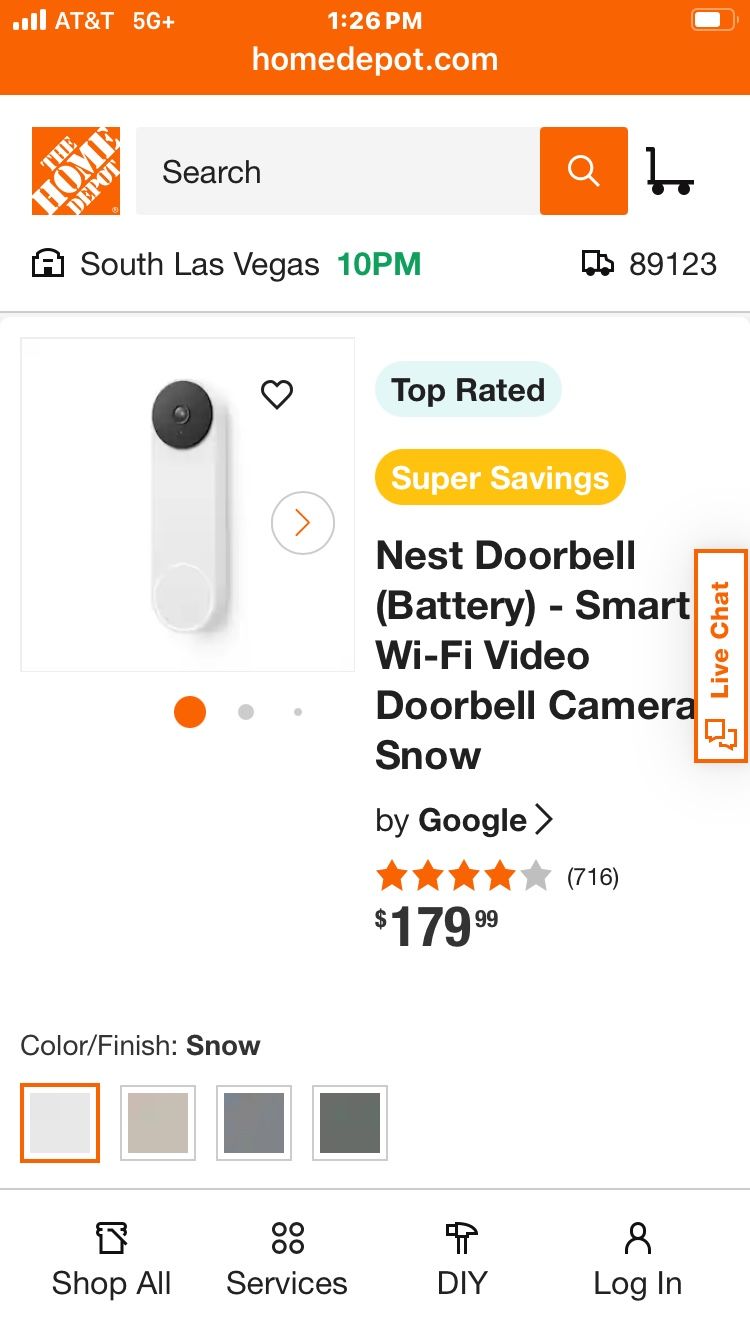Open the shopping cart
750x1334 pixels.
[669, 171]
